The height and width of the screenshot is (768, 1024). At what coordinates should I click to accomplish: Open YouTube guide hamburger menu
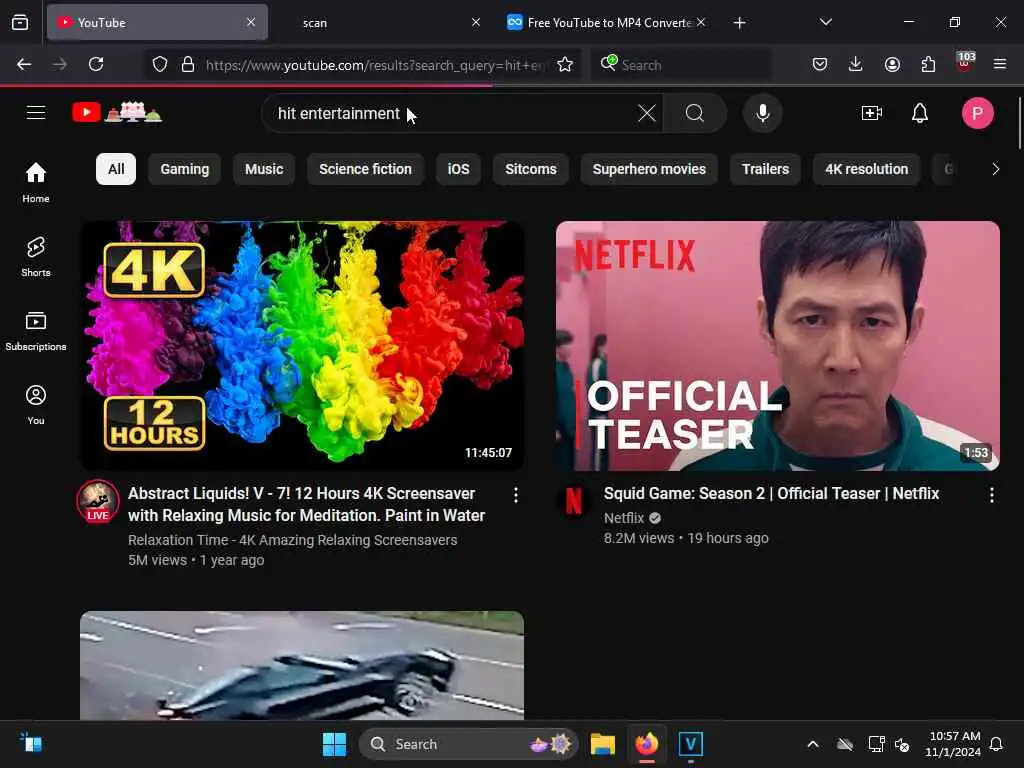[36, 113]
